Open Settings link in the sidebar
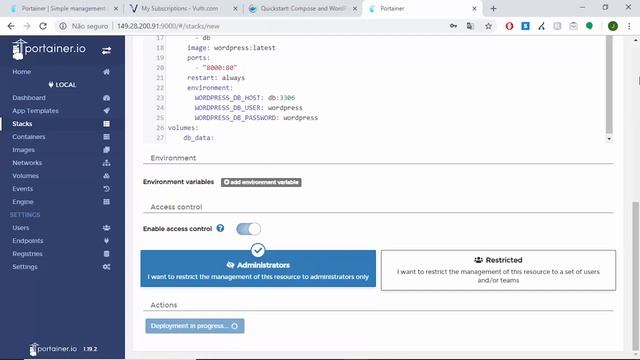This screenshot has height=360, width=640. click(24, 267)
